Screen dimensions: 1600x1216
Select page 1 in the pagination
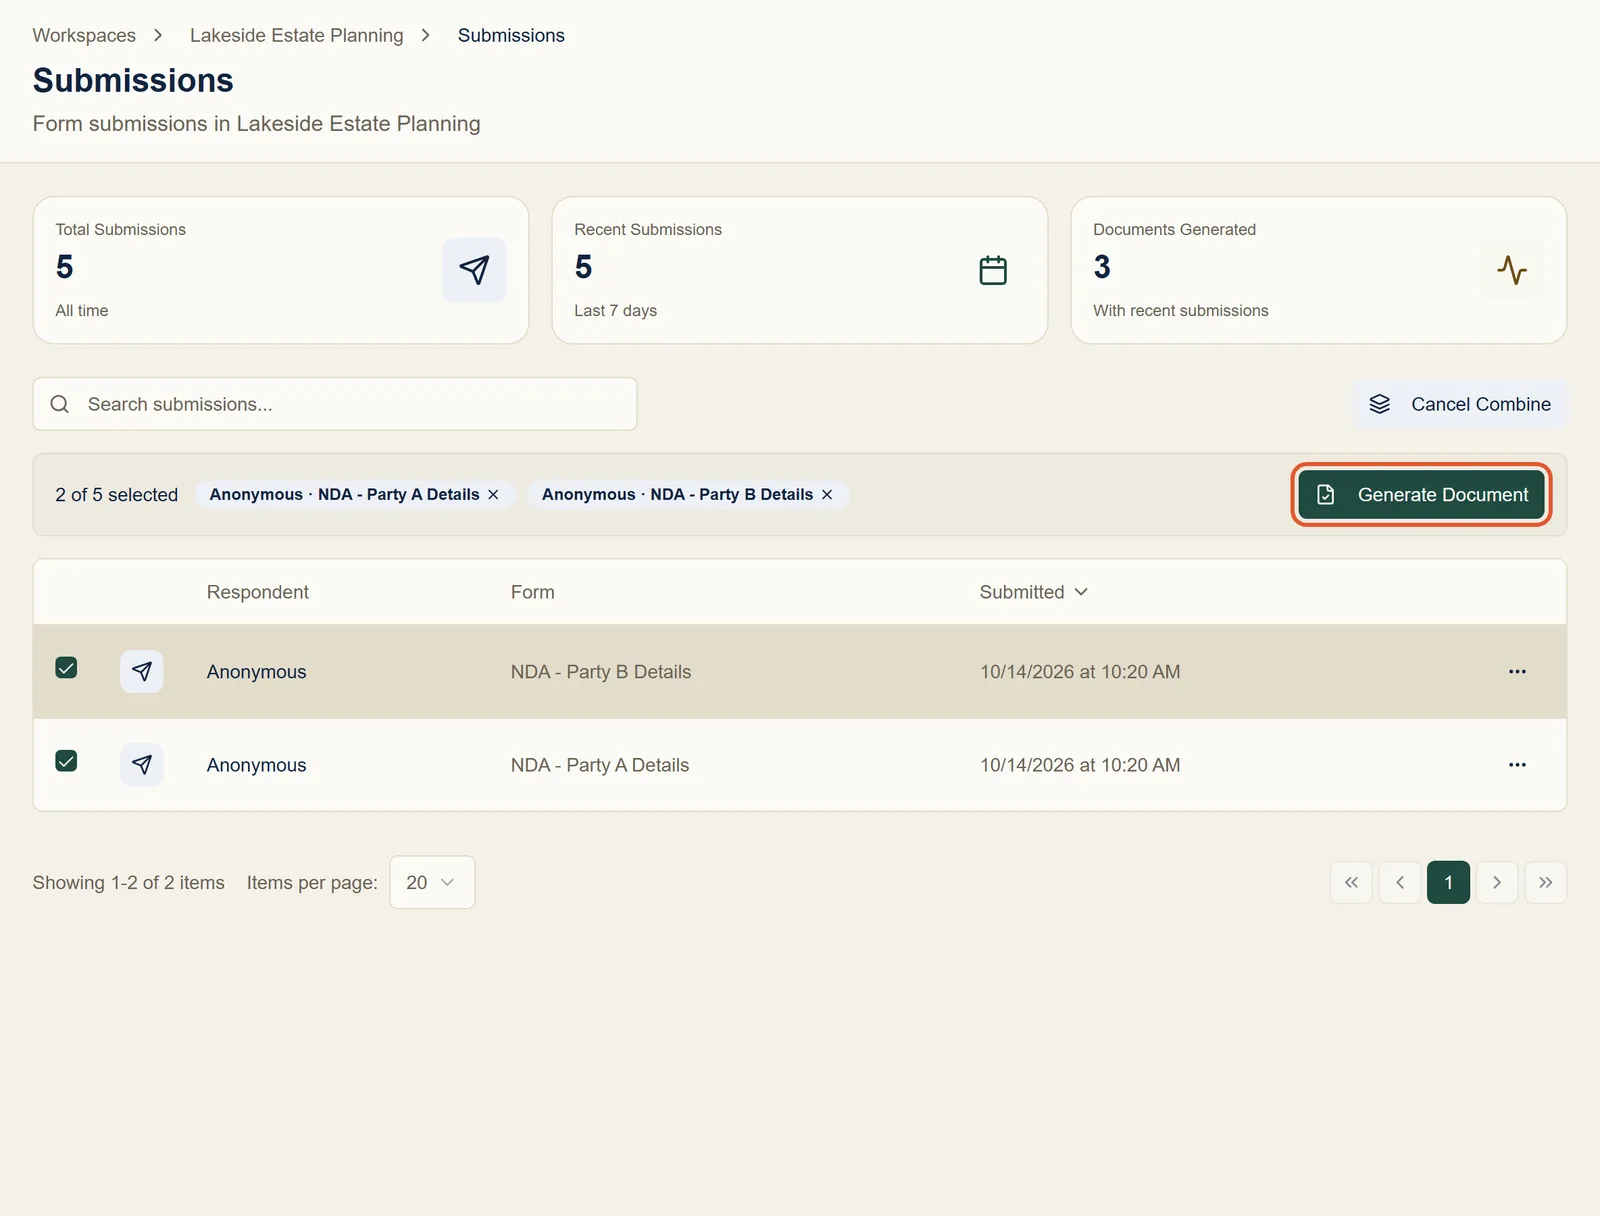pos(1448,882)
